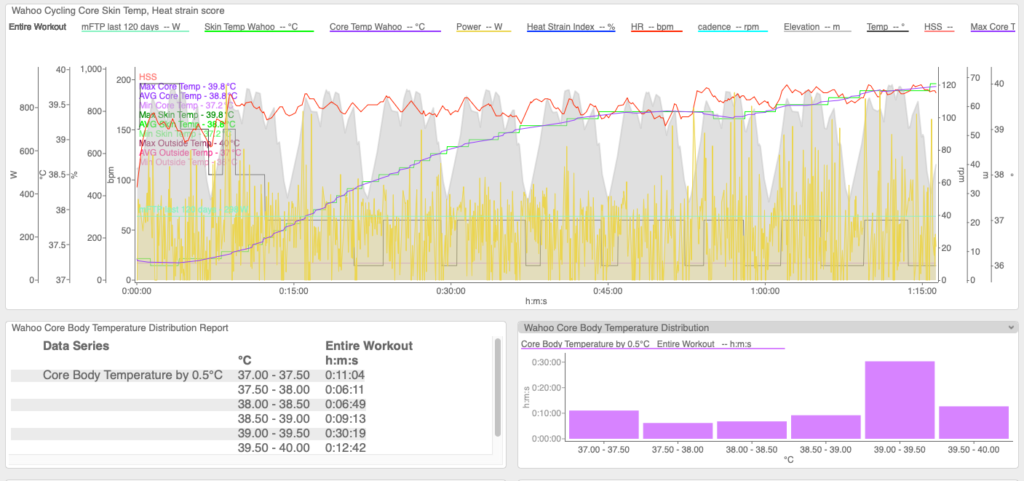Select the Entire Workout legend label

click(37, 27)
